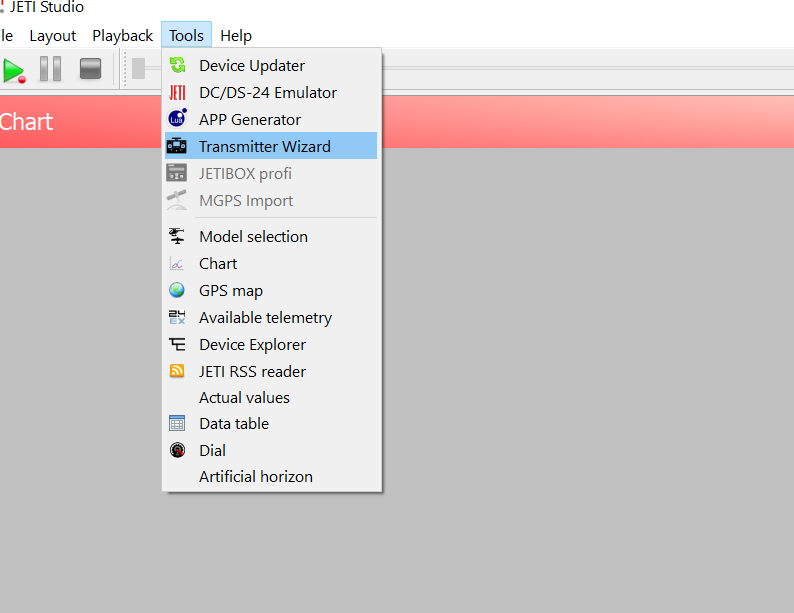Image resolution: width=794 pixels, height=613 pixels.
Task: Select the Dial menu entry
Action: pos(271,451)
